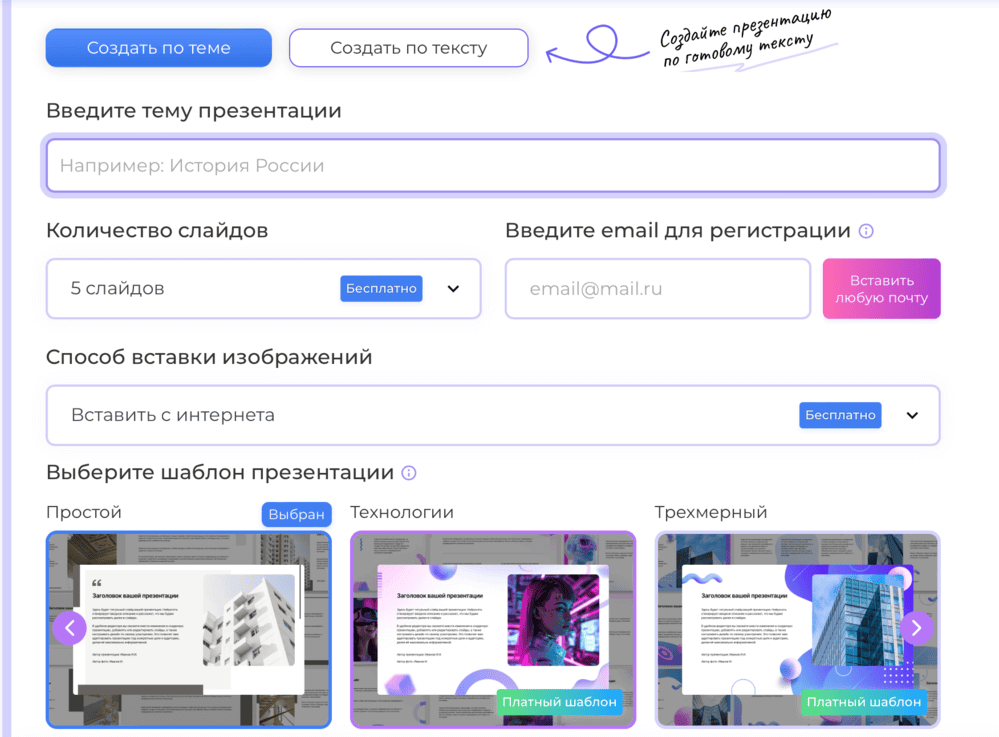Image resolution: width=999 pixels, height=737 pixels.
Task: Click the email registration input field
Action: click(658, 289)
